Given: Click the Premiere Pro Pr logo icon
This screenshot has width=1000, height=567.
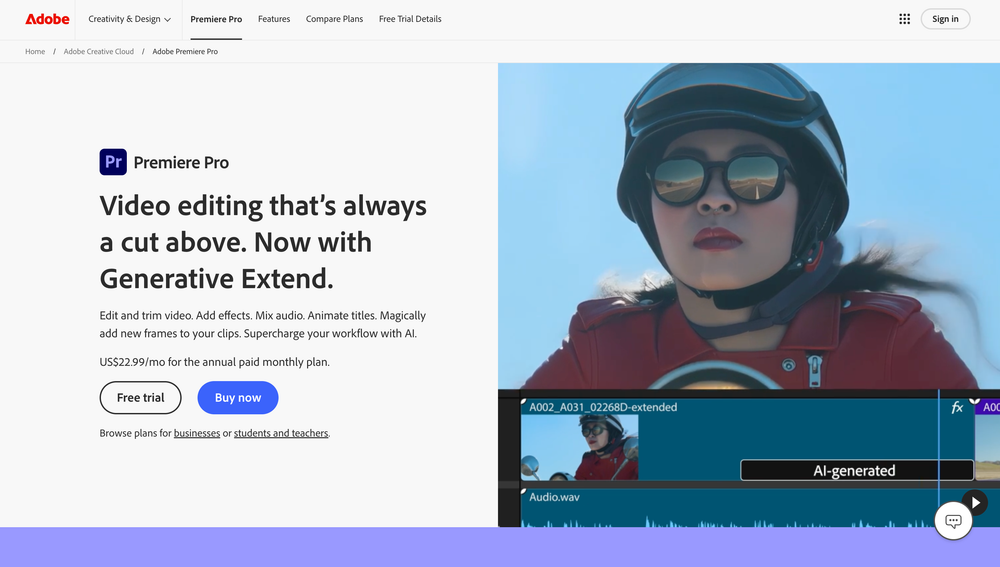Looking at the screenshot, I should [113, 162].
